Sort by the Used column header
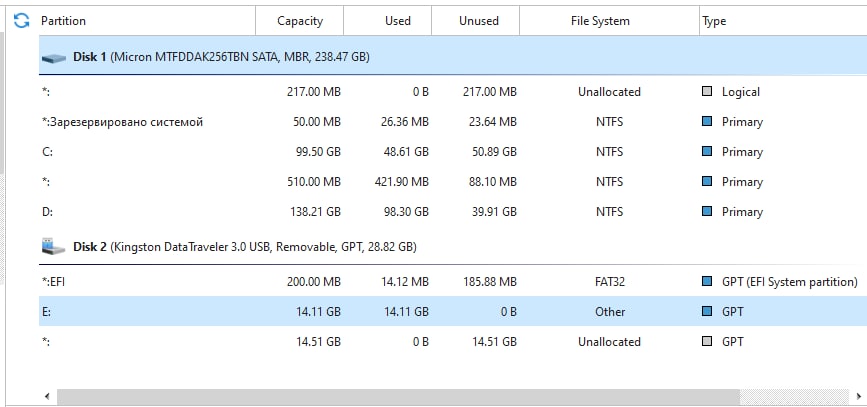This screenshot has width=867, height=407. (x=388, y=21)
